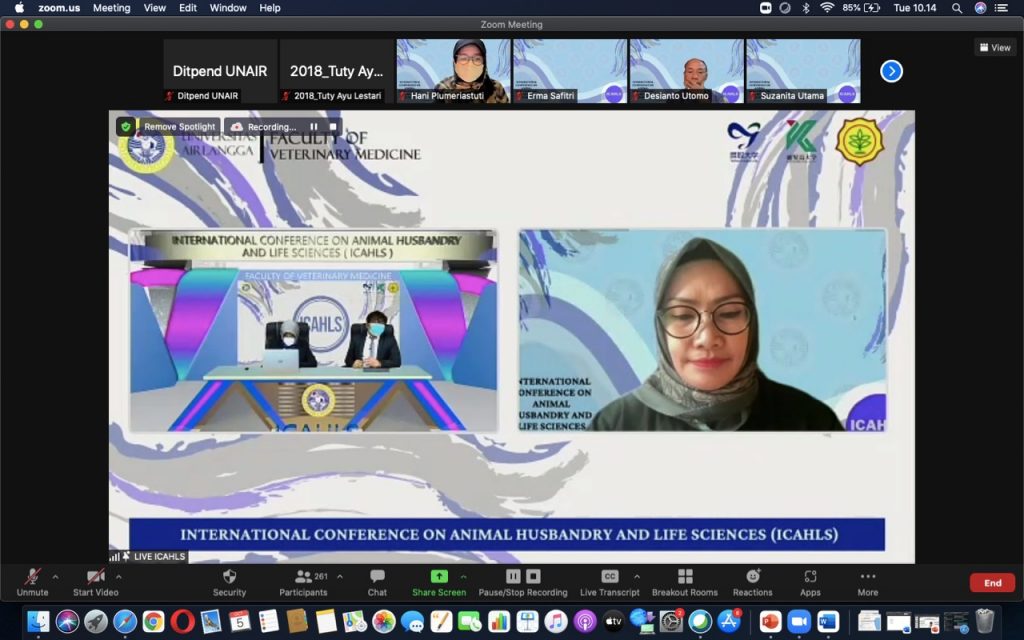Pause the recording in the toolbar
This screenshot has height=640, width=1024.
[x=513, y=576]
